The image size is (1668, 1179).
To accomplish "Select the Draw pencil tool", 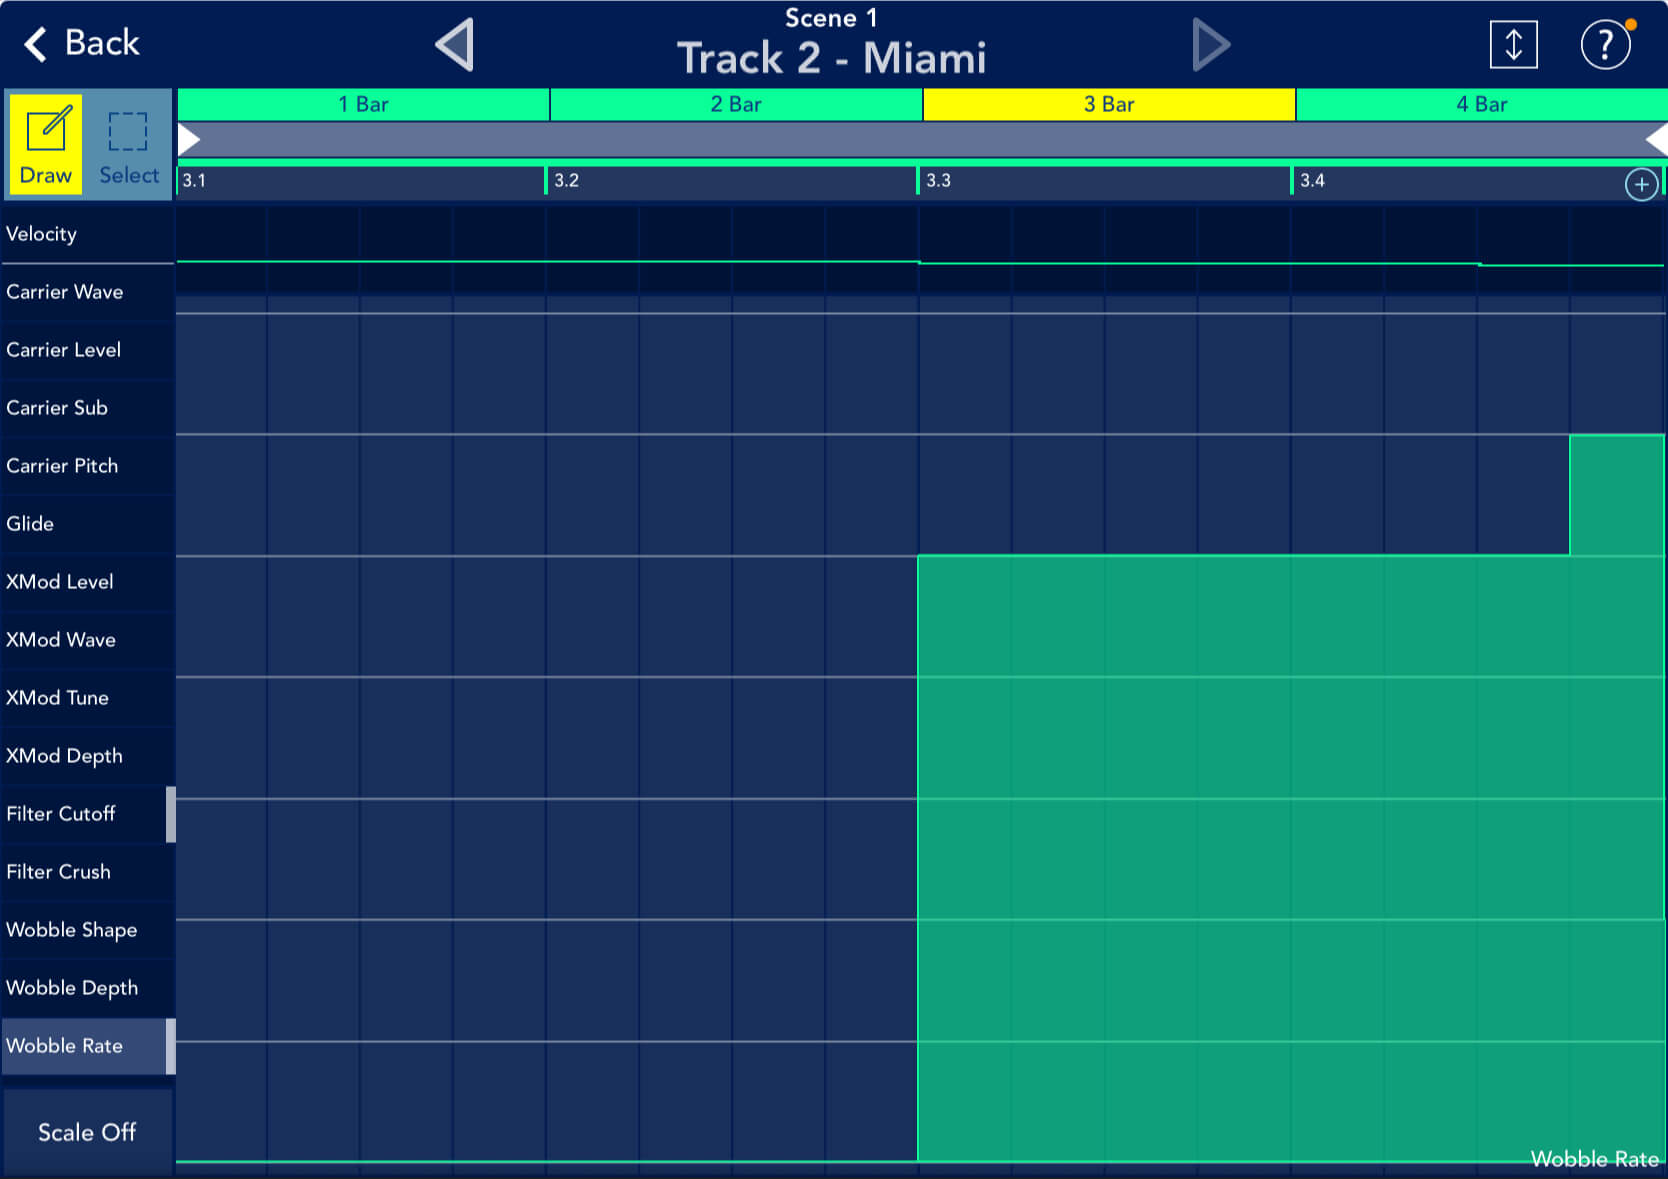I will [x=46, y=146].
